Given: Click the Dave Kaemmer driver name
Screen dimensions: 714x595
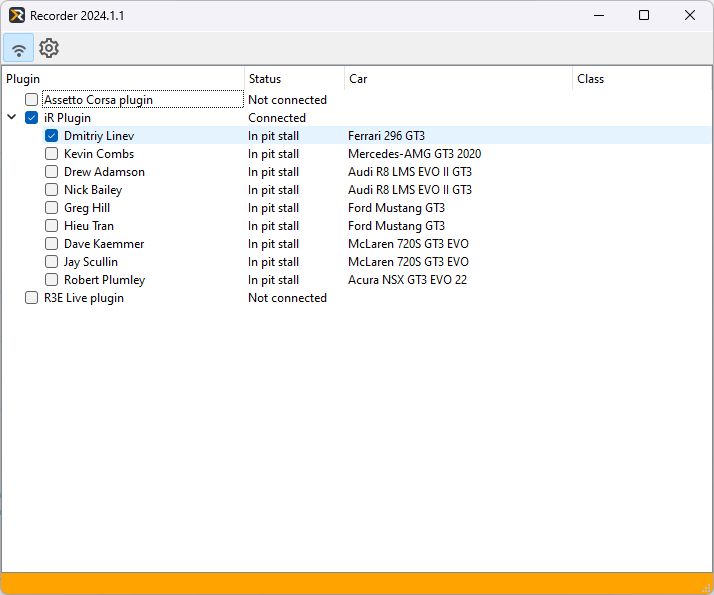Looking at the screenshot, I should tap(104, 244).
